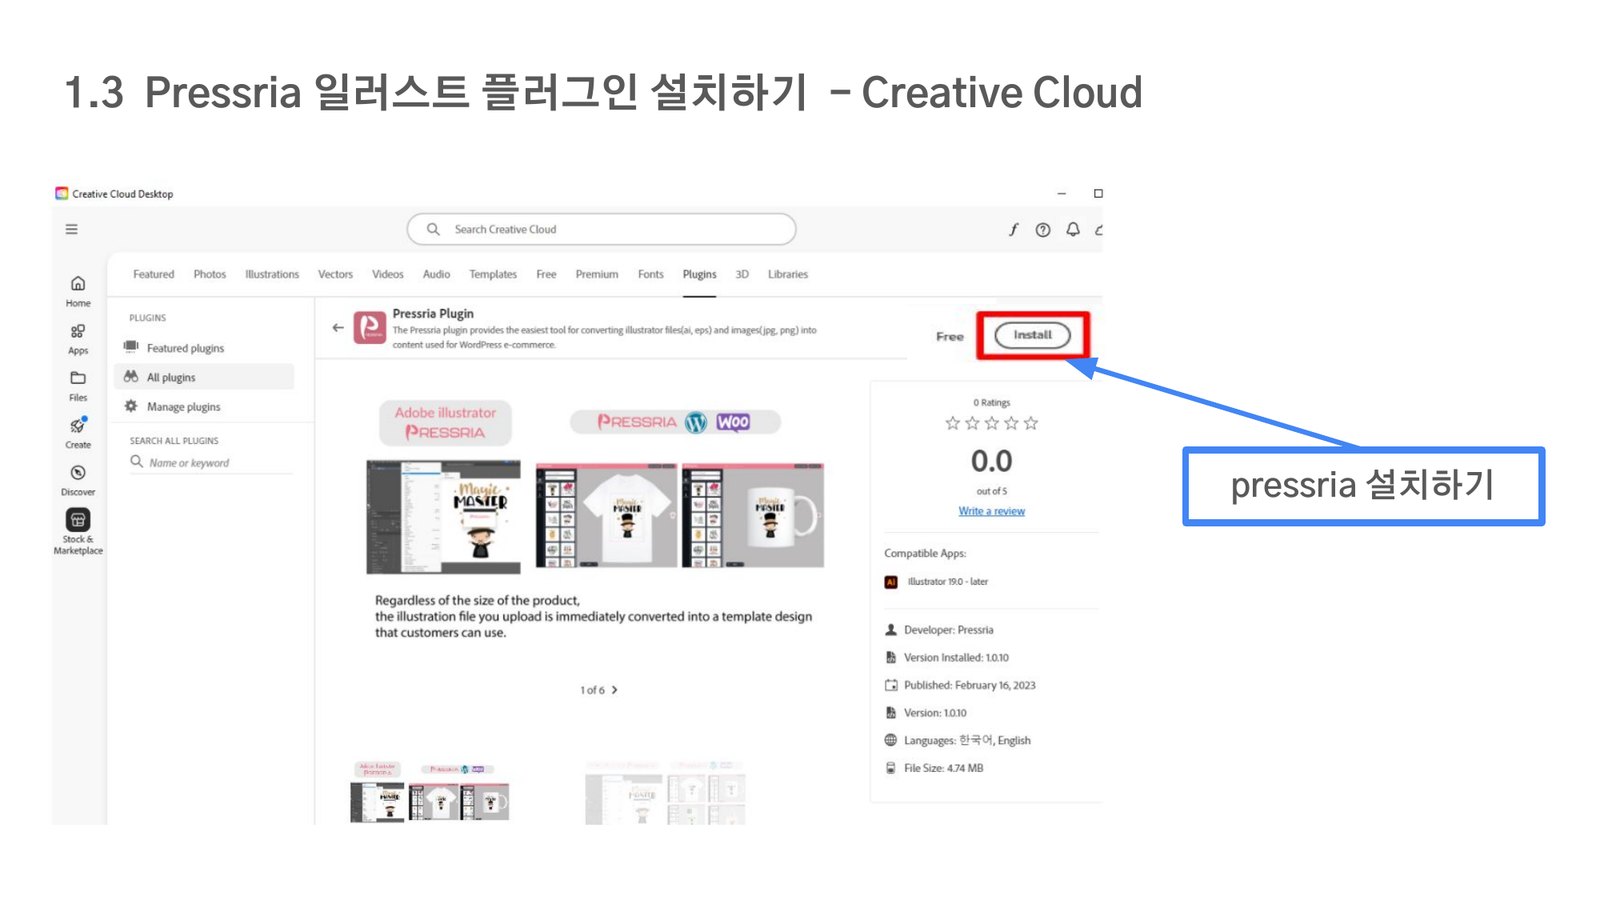Switch to the Audio tab

(x=436, y=274)
